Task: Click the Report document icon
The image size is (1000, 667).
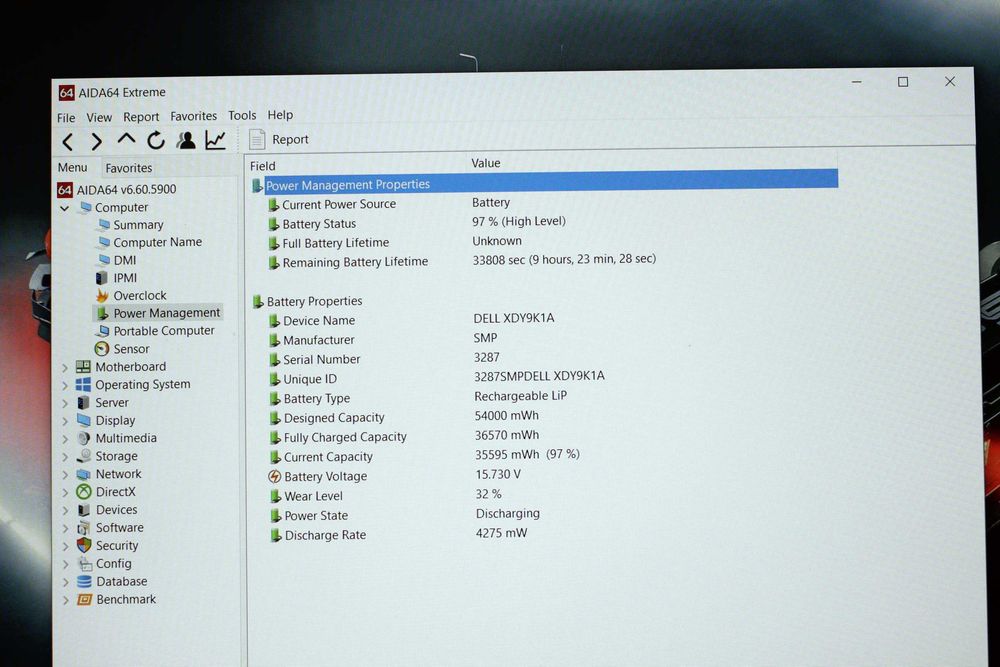Action: pos(257,139)
